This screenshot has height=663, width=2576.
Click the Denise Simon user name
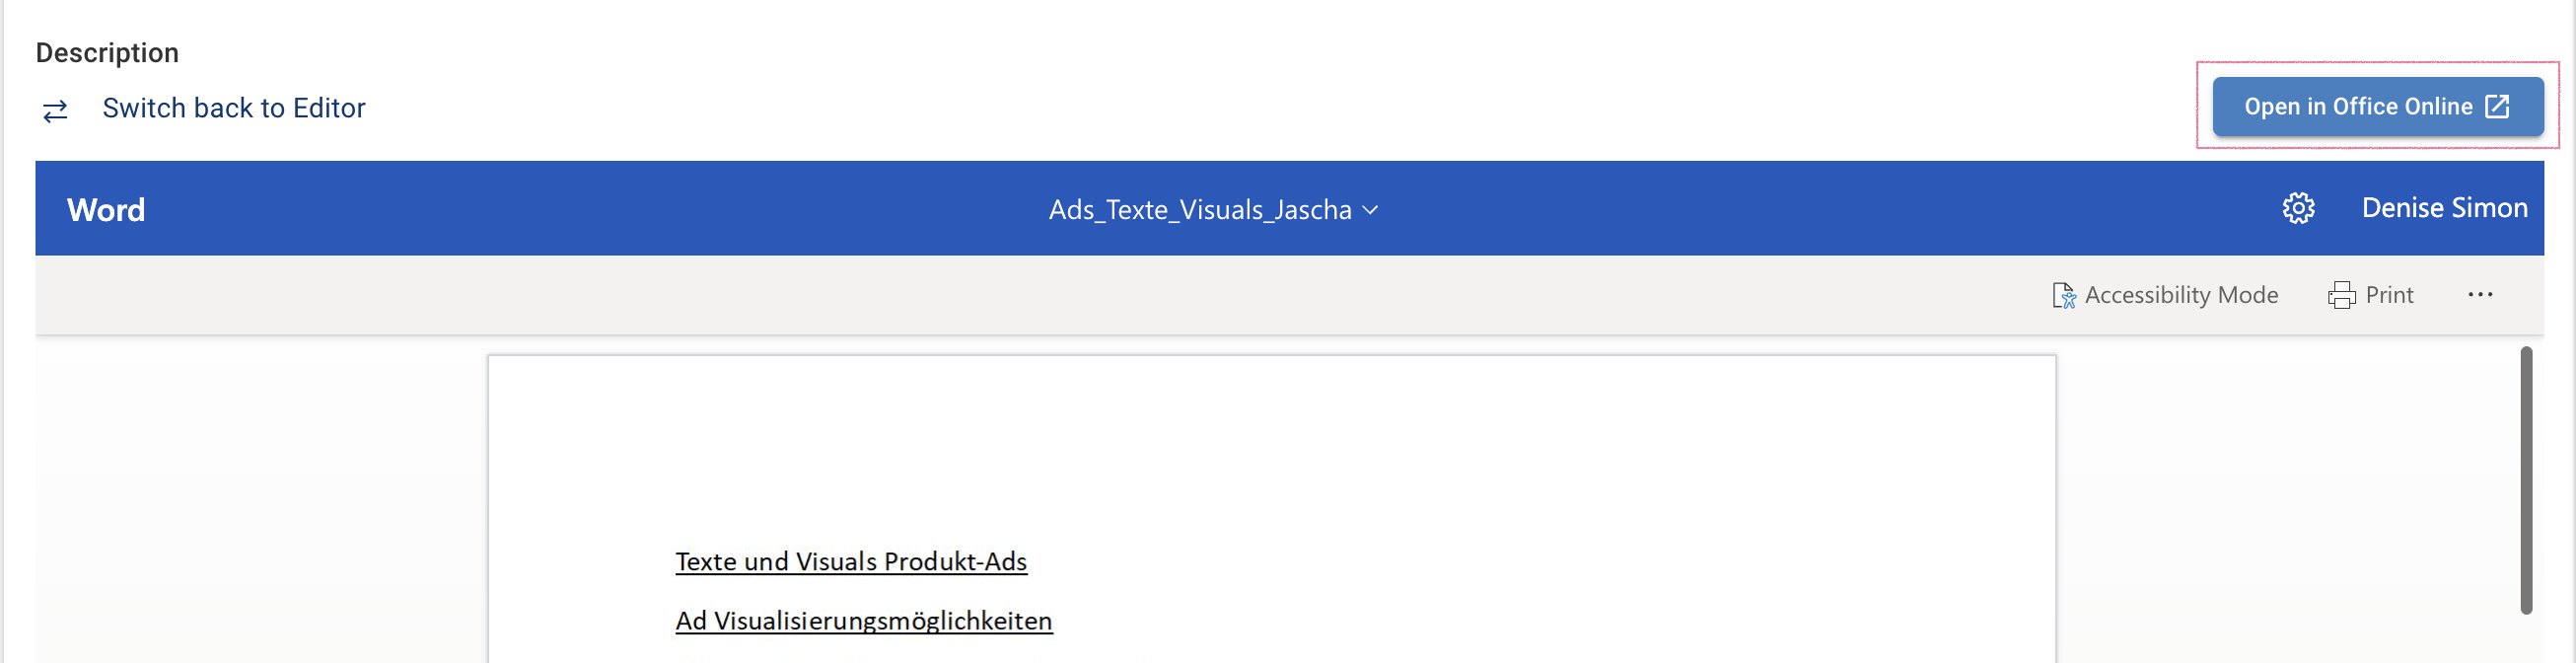pos(2444,208)
